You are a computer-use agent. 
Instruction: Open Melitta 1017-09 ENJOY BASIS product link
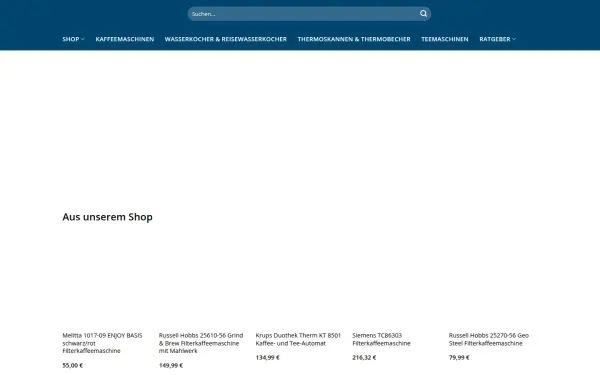(102, 343)
